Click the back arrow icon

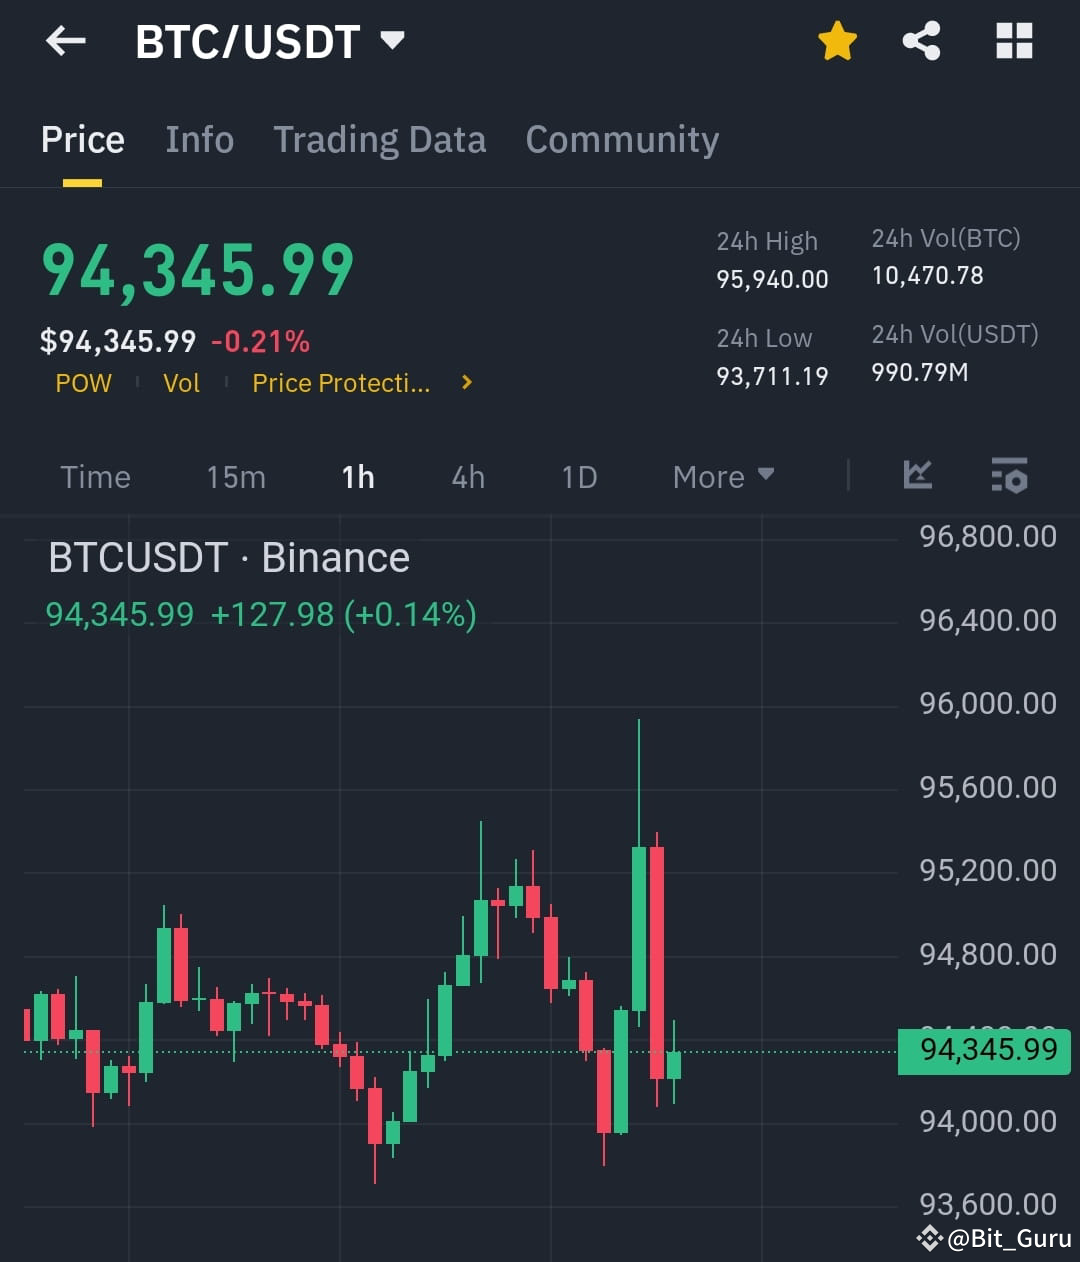pos(65,40)
